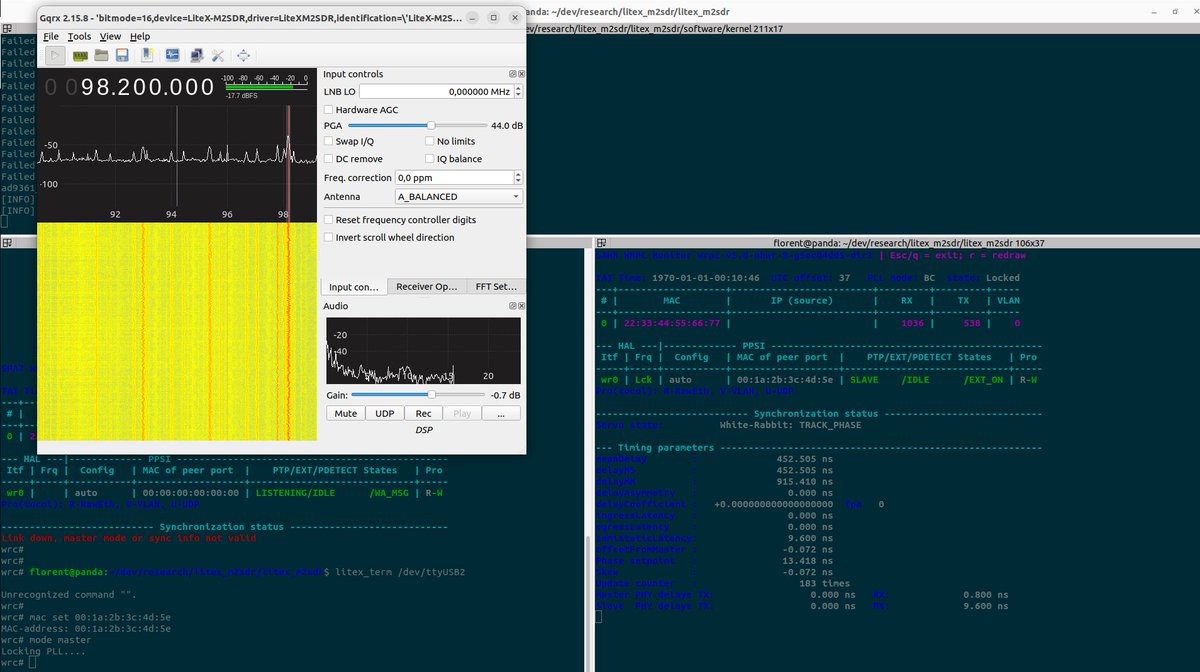Open the I/Q recording tool icon
The image size is (1200, 672).
click(x=172, y=55)
